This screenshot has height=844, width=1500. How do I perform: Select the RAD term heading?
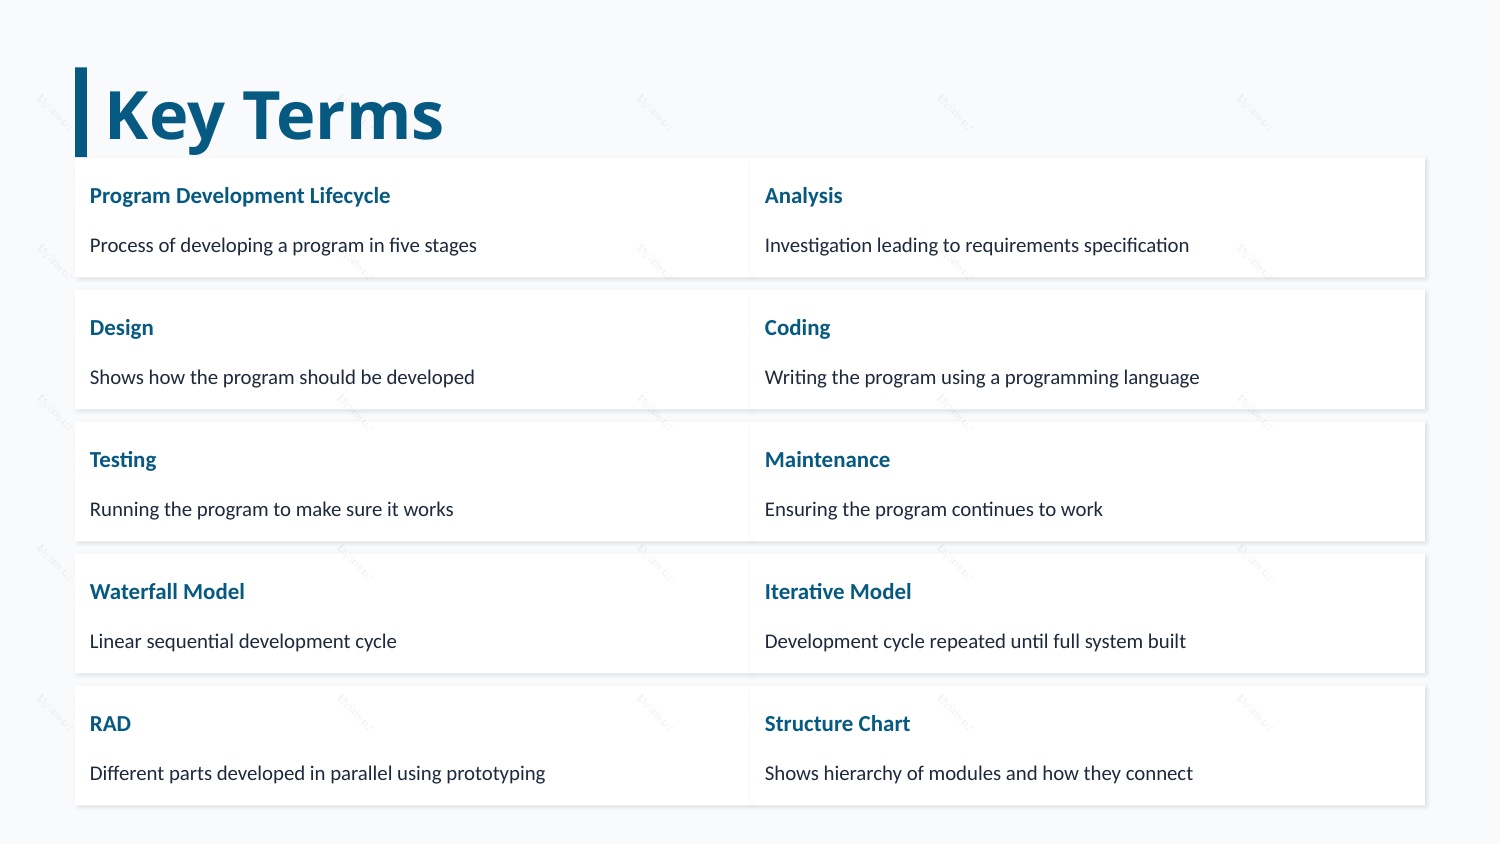point(110,724)
